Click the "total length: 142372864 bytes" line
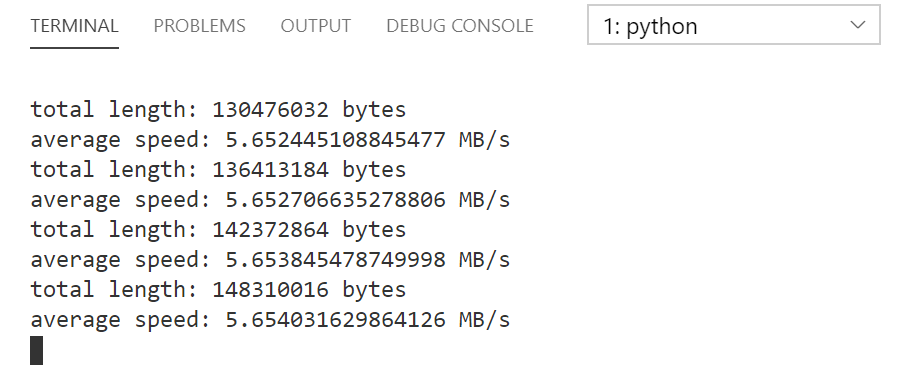Screen dimensions: 909x365 pyautogui.click(x=218, y=230)
